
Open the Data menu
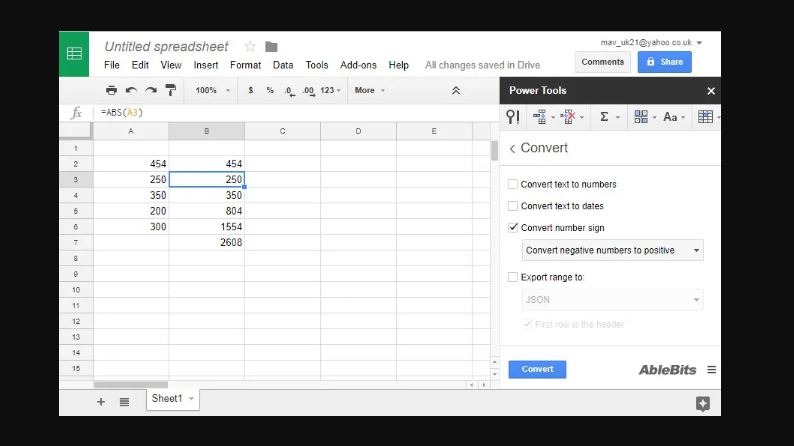click(283, 65)
